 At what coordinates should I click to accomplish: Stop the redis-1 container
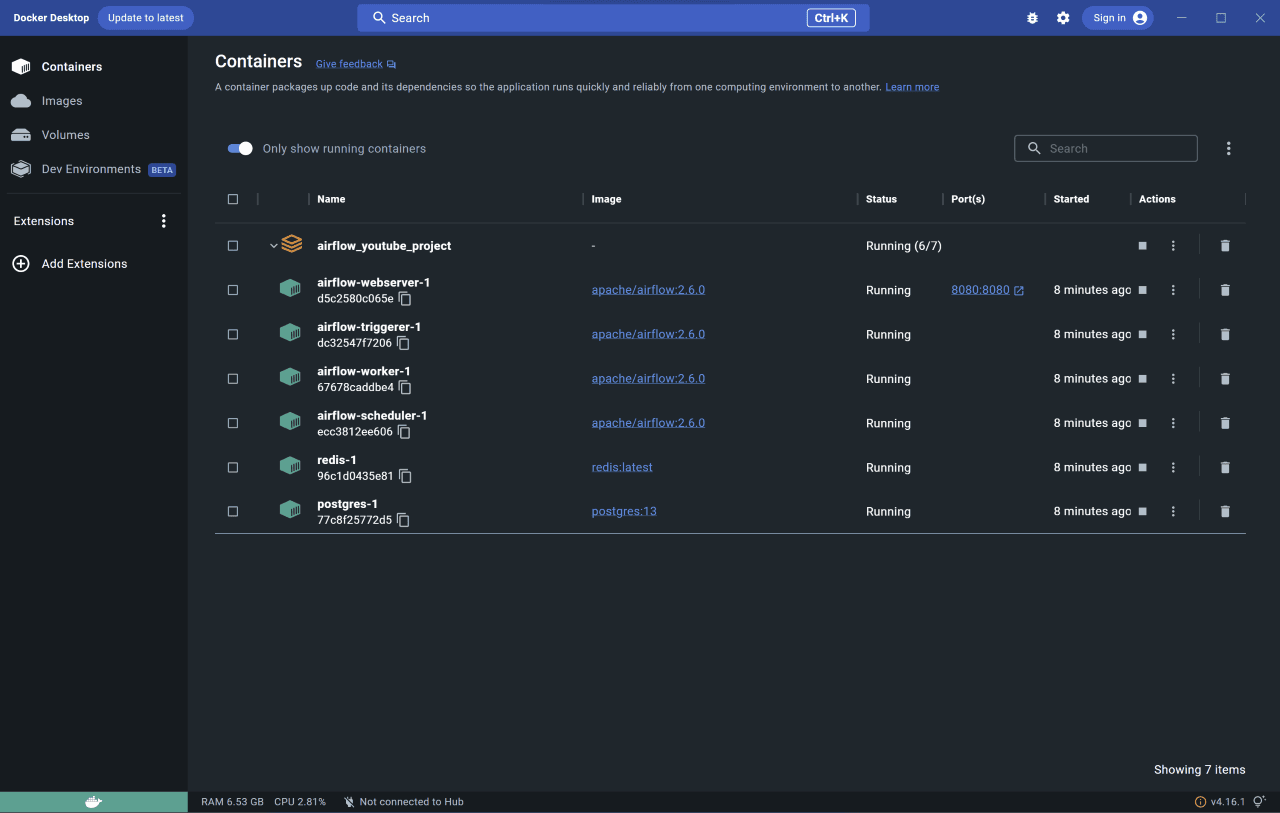point(1143,467)
